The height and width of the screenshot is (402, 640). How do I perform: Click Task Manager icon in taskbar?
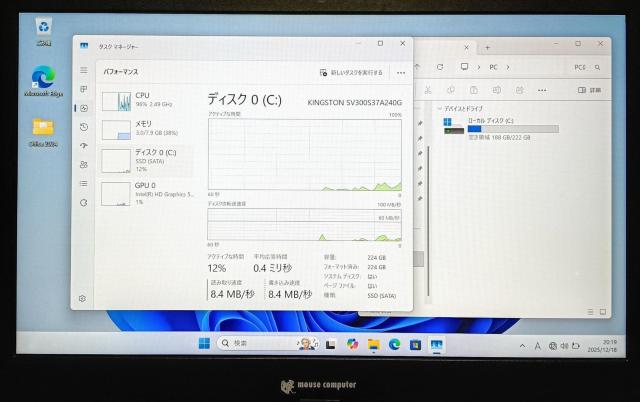436,345
